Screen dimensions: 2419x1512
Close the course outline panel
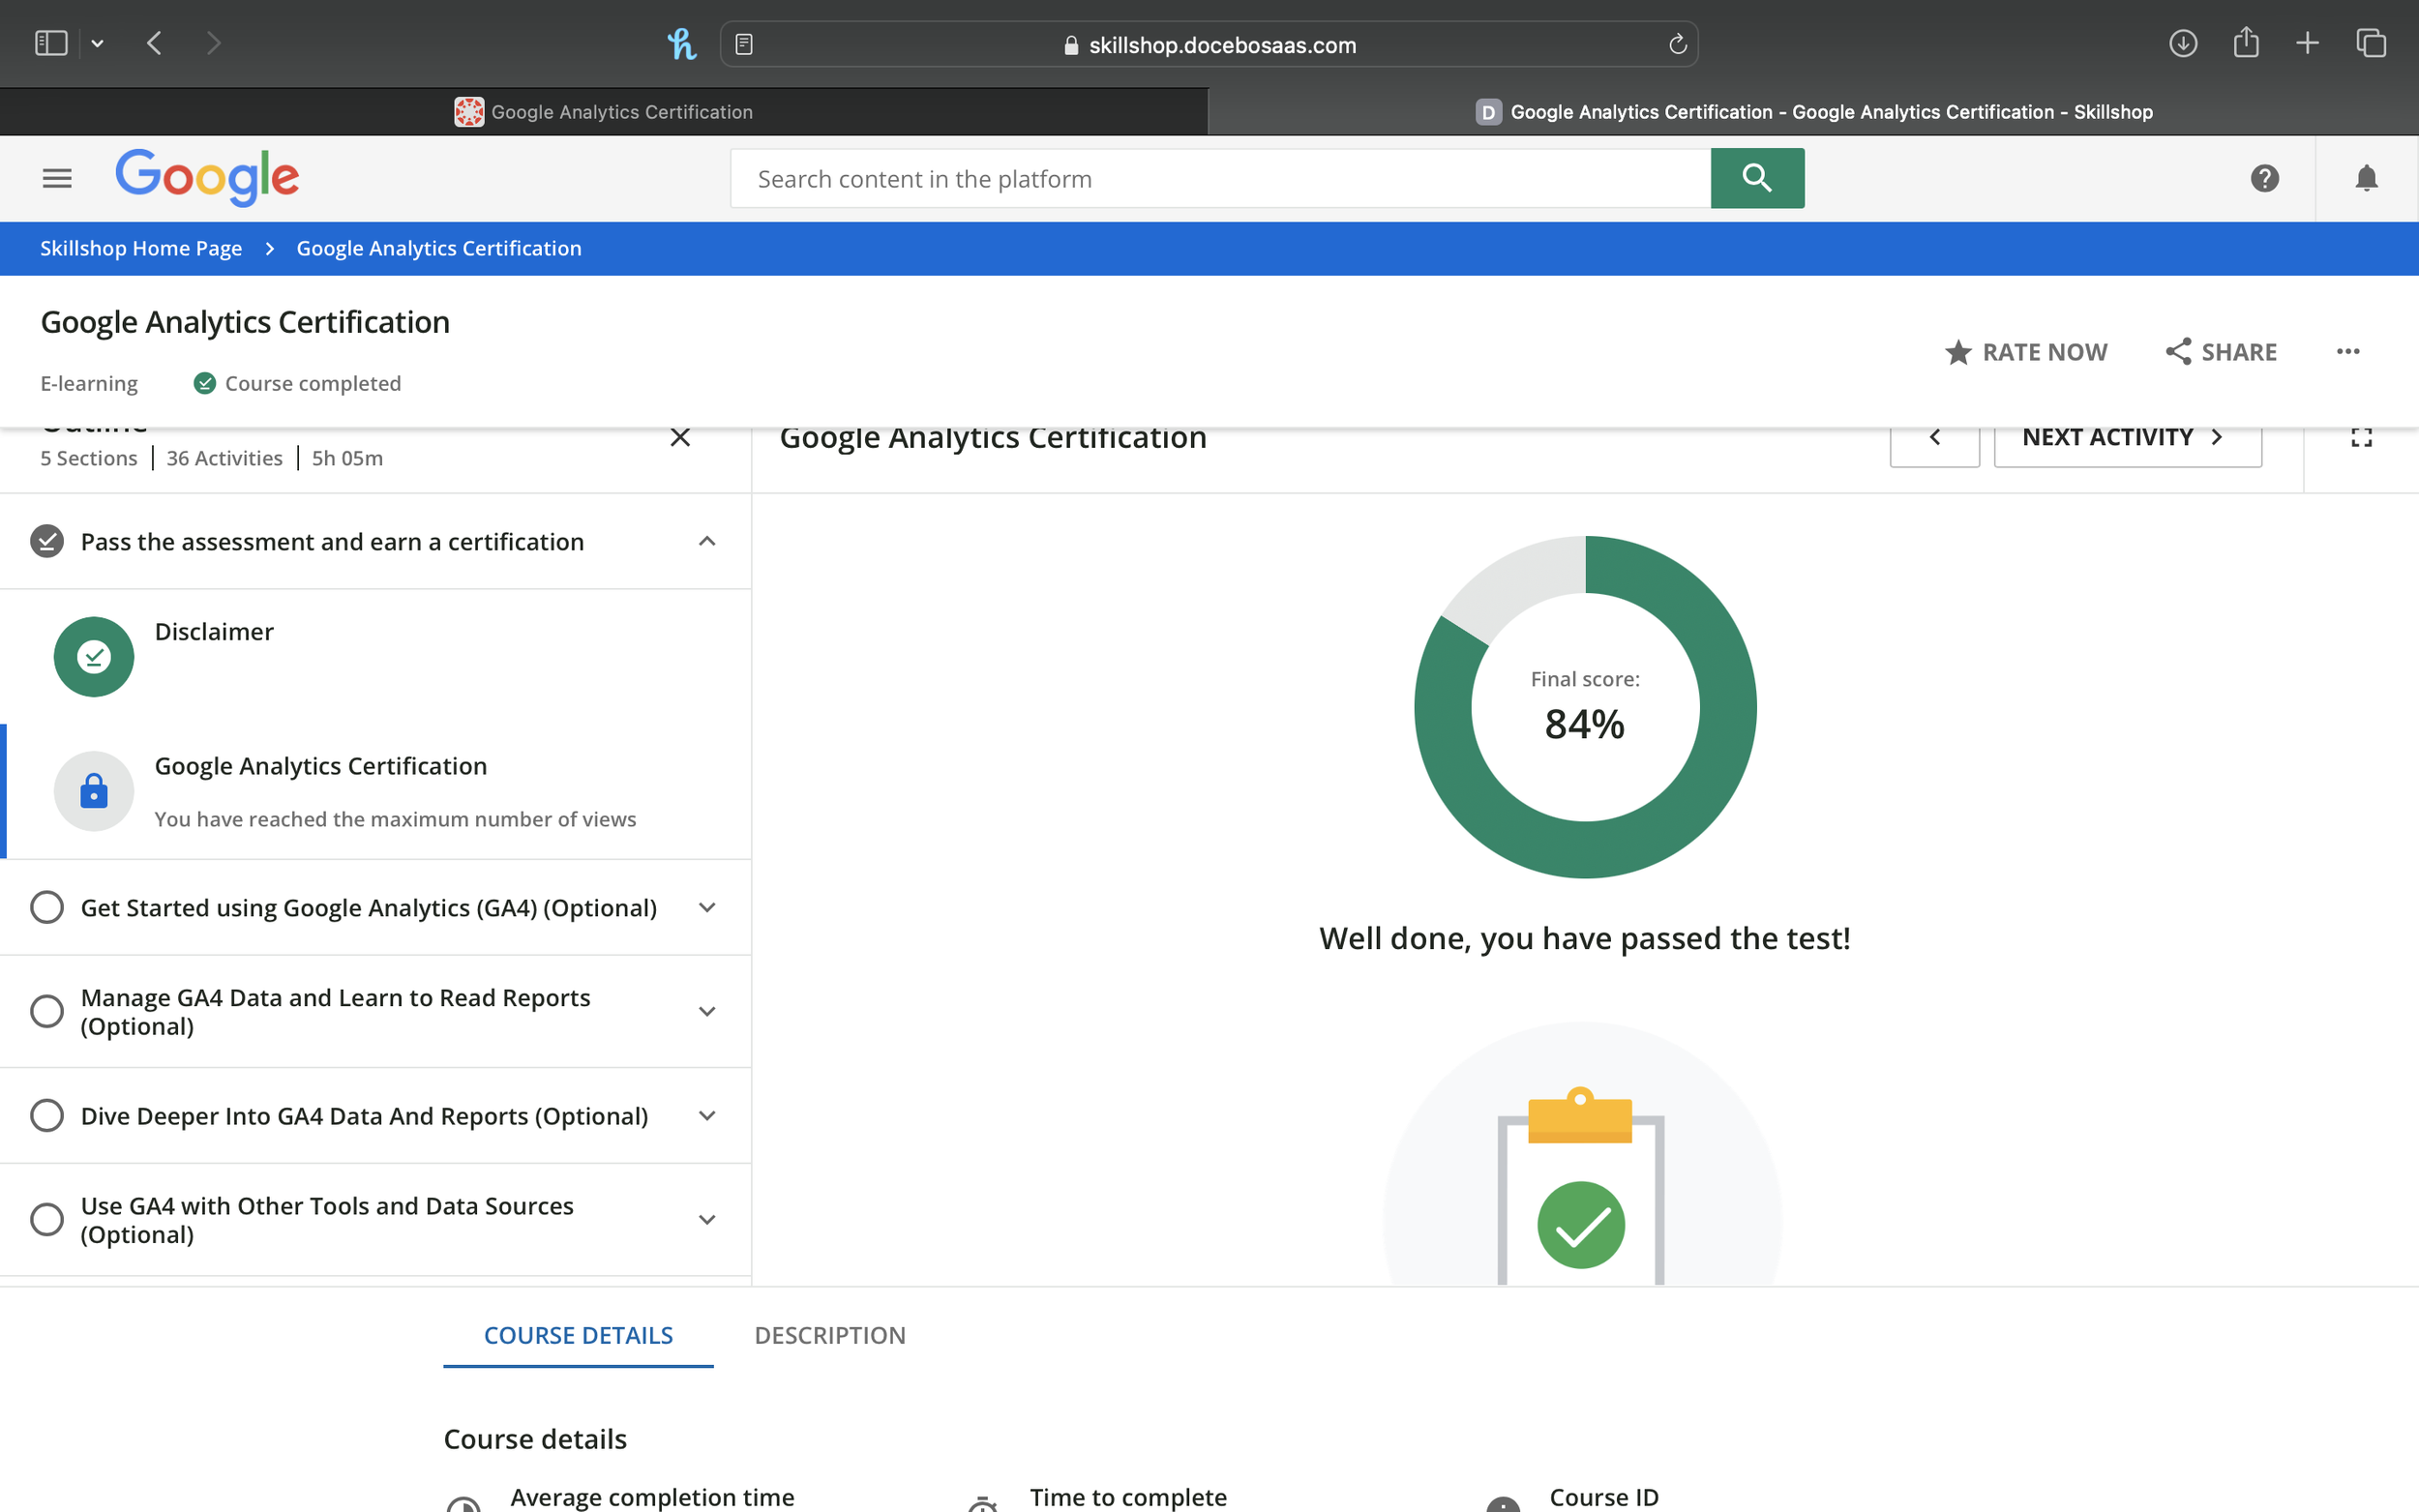[680, 437]
